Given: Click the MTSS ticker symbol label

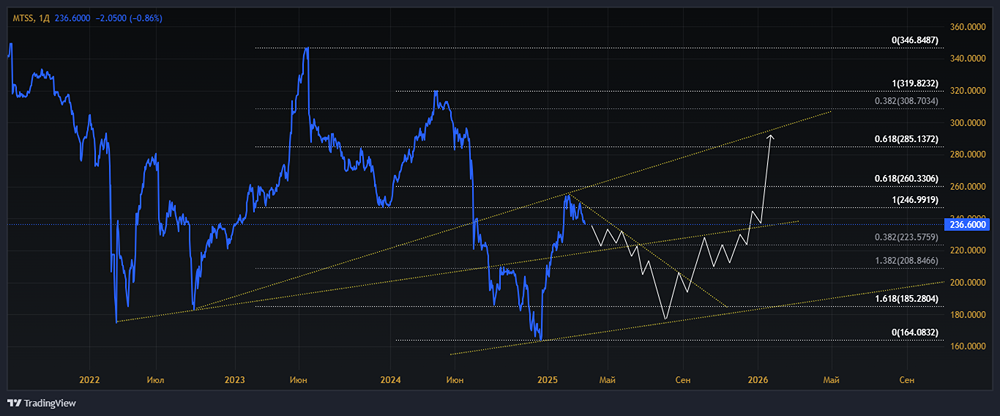Looking at the screenshot, I should (x=22, y=19).
